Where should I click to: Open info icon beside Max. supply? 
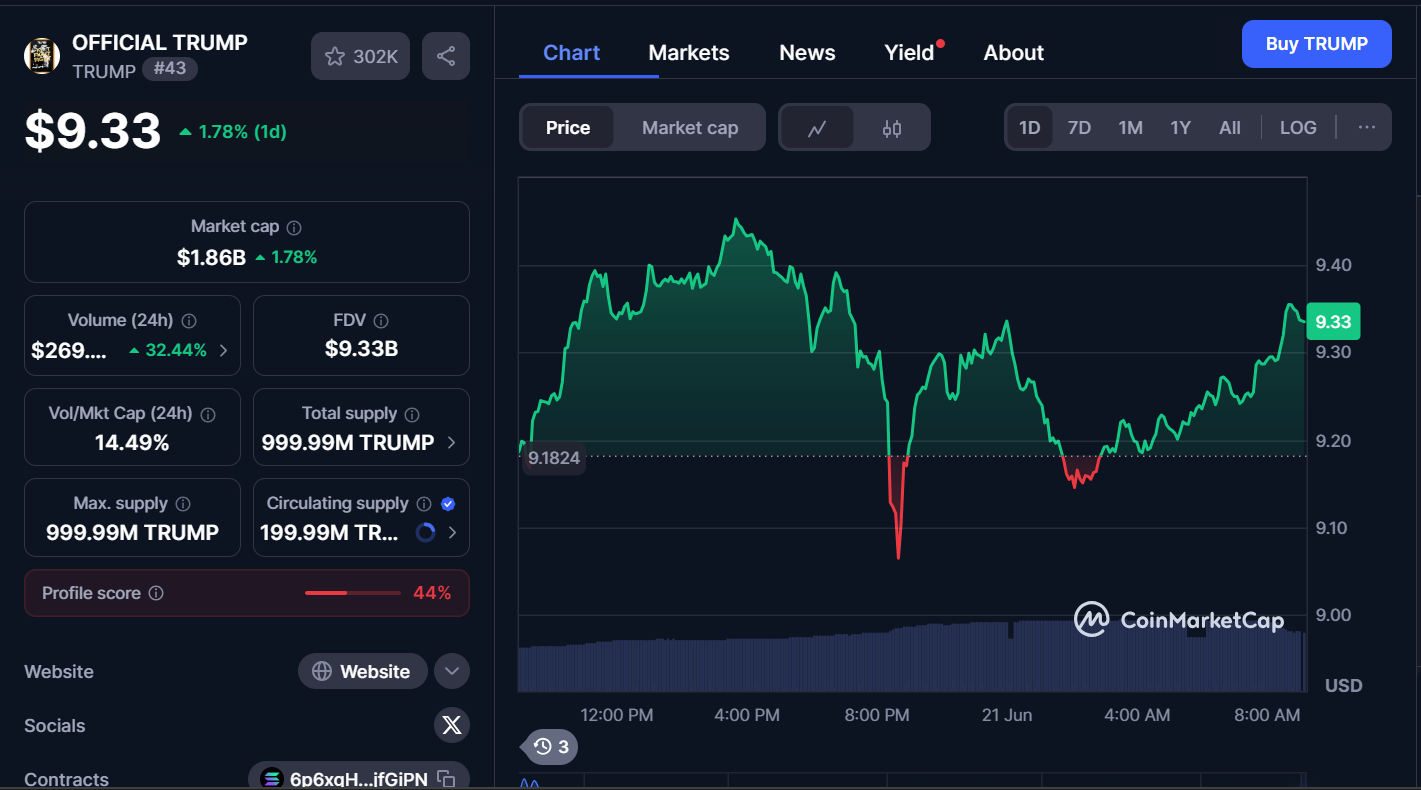click(183, 504)
